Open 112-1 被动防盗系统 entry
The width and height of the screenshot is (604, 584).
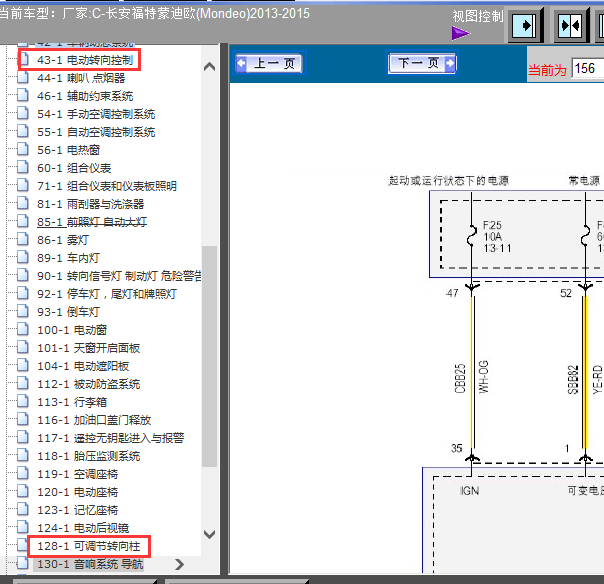click(x=88, y=384)
